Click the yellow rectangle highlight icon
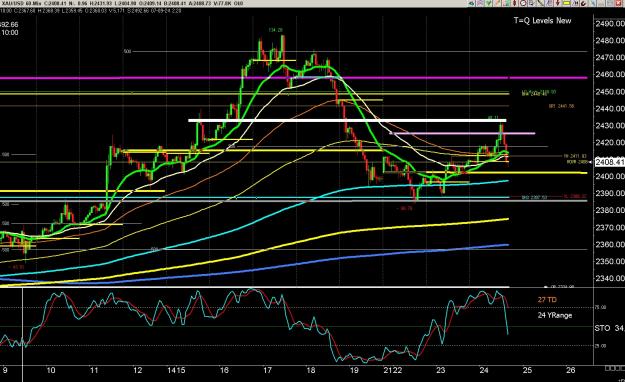 tap(566, 4)
